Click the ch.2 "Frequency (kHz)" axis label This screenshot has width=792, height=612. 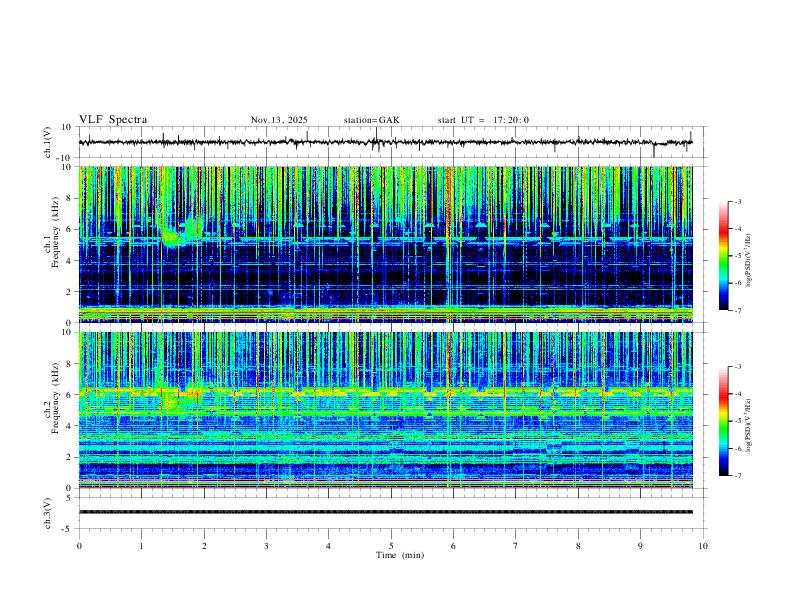[x=56, y=397]
